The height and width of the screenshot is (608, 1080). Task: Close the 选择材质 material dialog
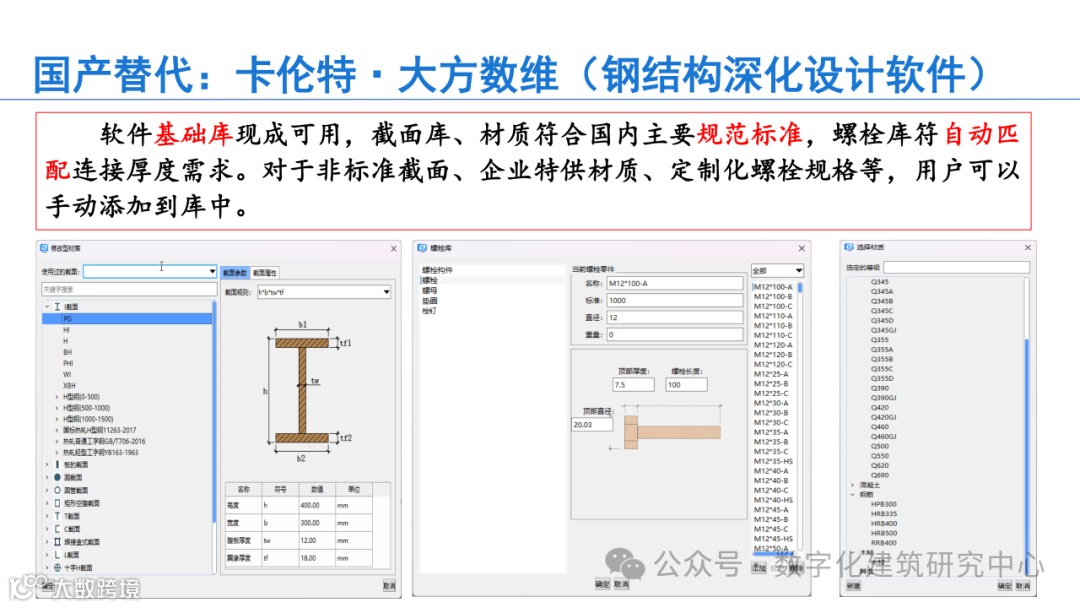pyautogui.click(x=1028, y=247)
